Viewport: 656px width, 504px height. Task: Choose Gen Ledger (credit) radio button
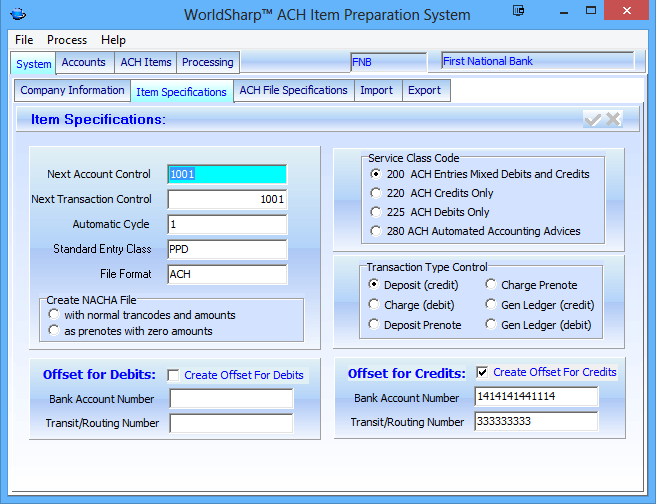(x=491, y=305)
